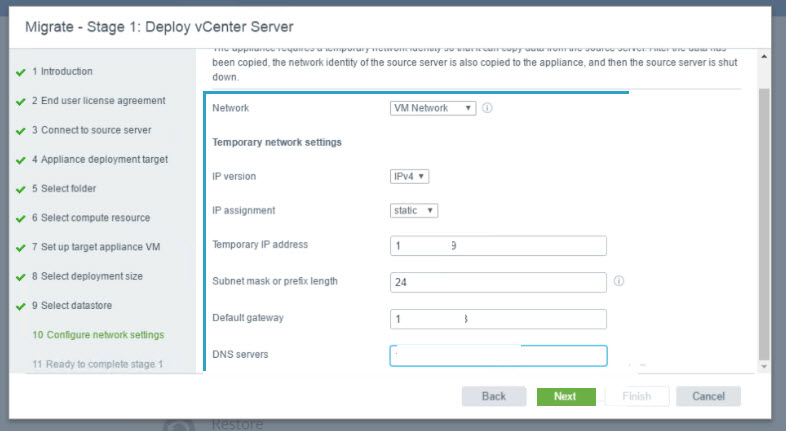Image resolution: width=786 pixels, height=431 pixels.
Task: Click the Back button
Action: (x=494, y=396)
